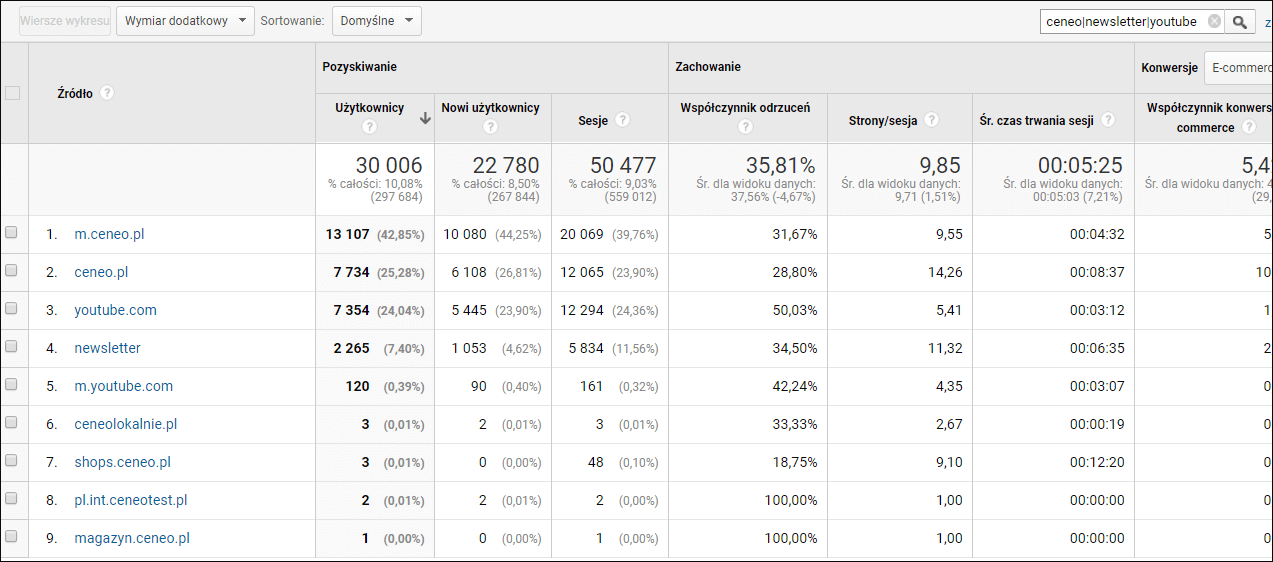The height and width of the screenshot is (562, 1273).
Task: Select newsletter session duration 00:06:35
Action: (x=1097, y=348)
